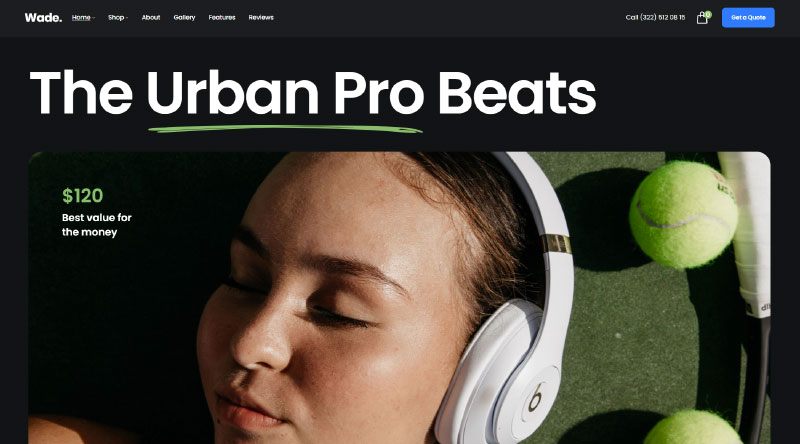Open the Shop navigation item
This screenshot has width=800, height=444.
pos(116,17)
